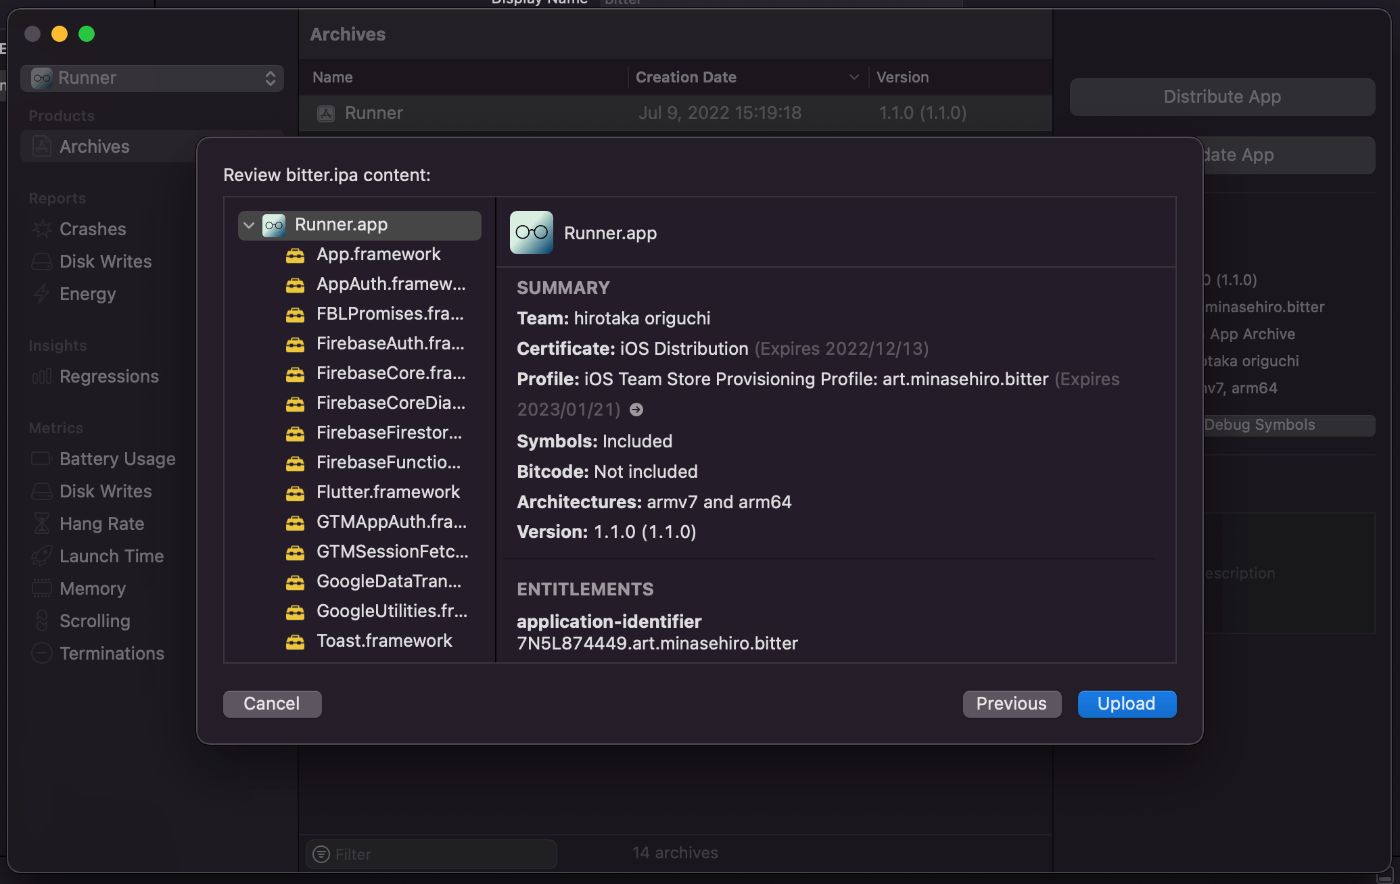Screen dimensions: 1400x884
Task: Click the AppAuth framework toolbox icon
Action: (295, 285)
